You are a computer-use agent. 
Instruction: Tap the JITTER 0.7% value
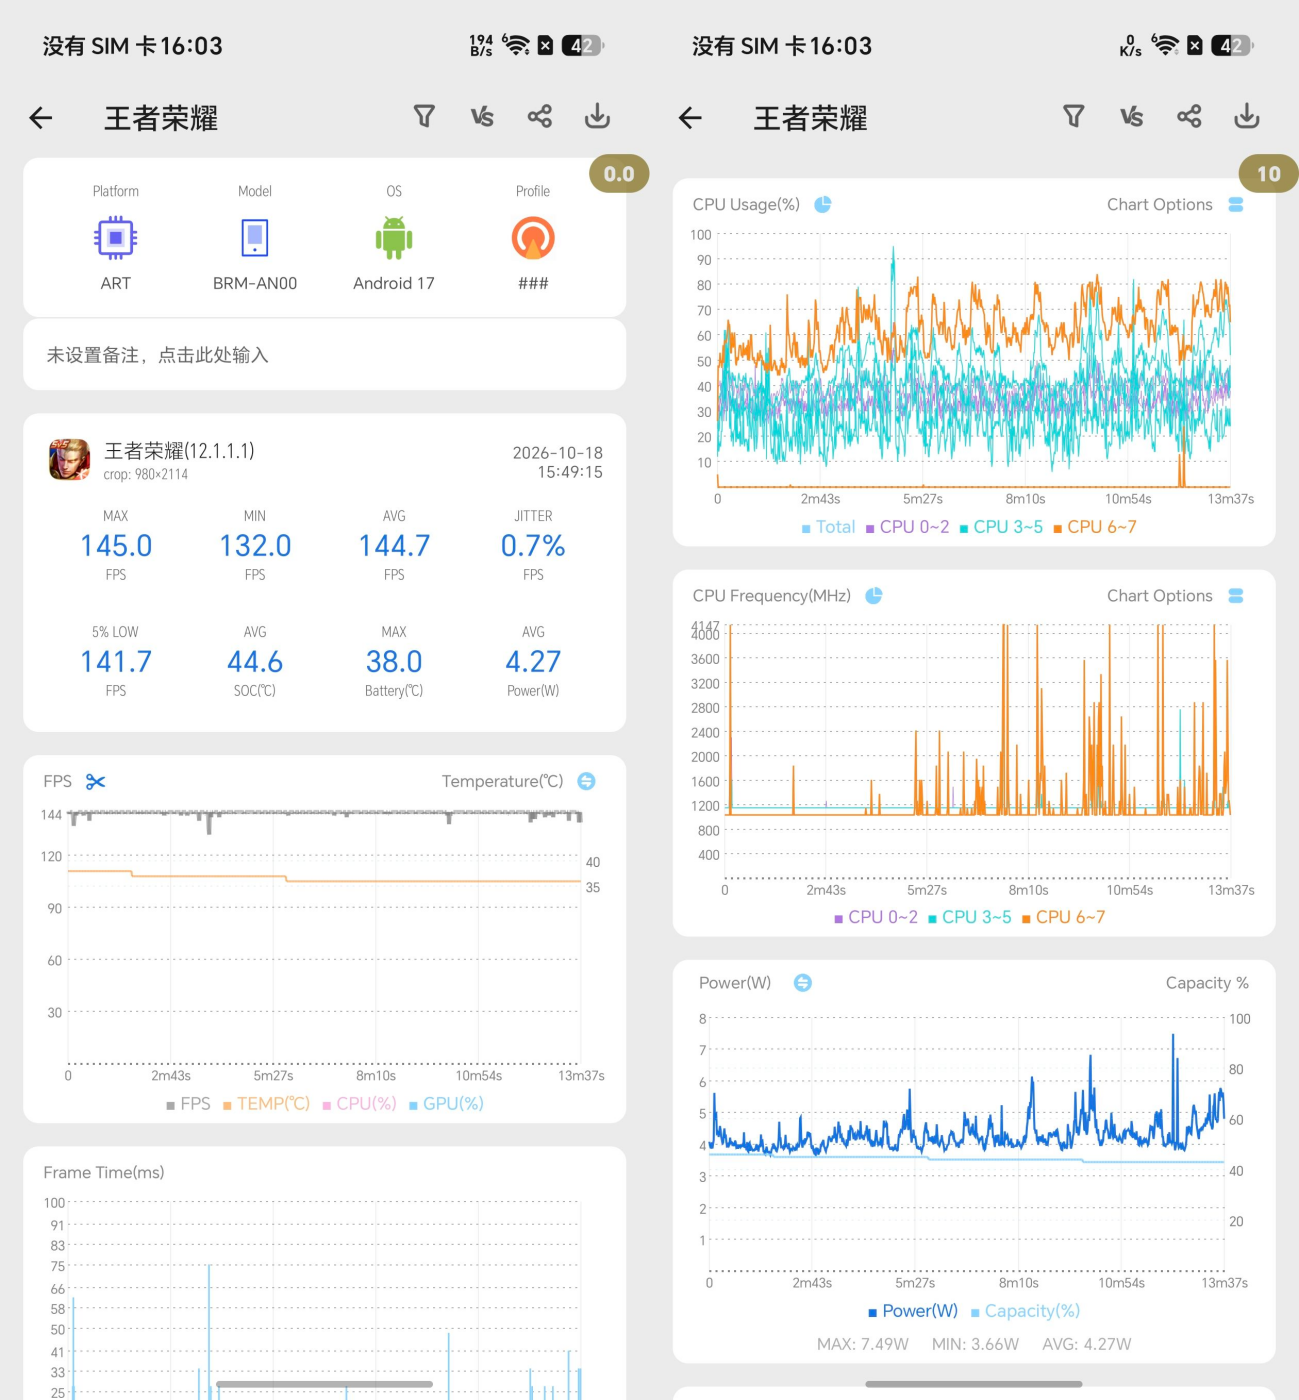point(533,545)
